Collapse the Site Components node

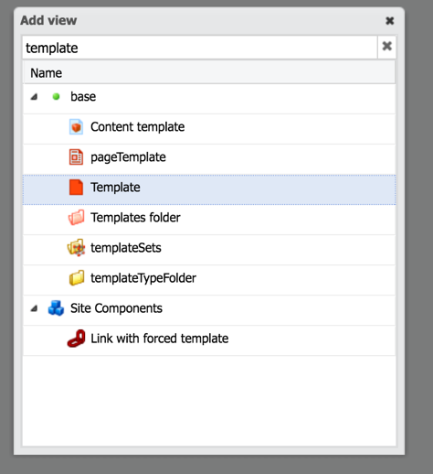tap(34, 309)
